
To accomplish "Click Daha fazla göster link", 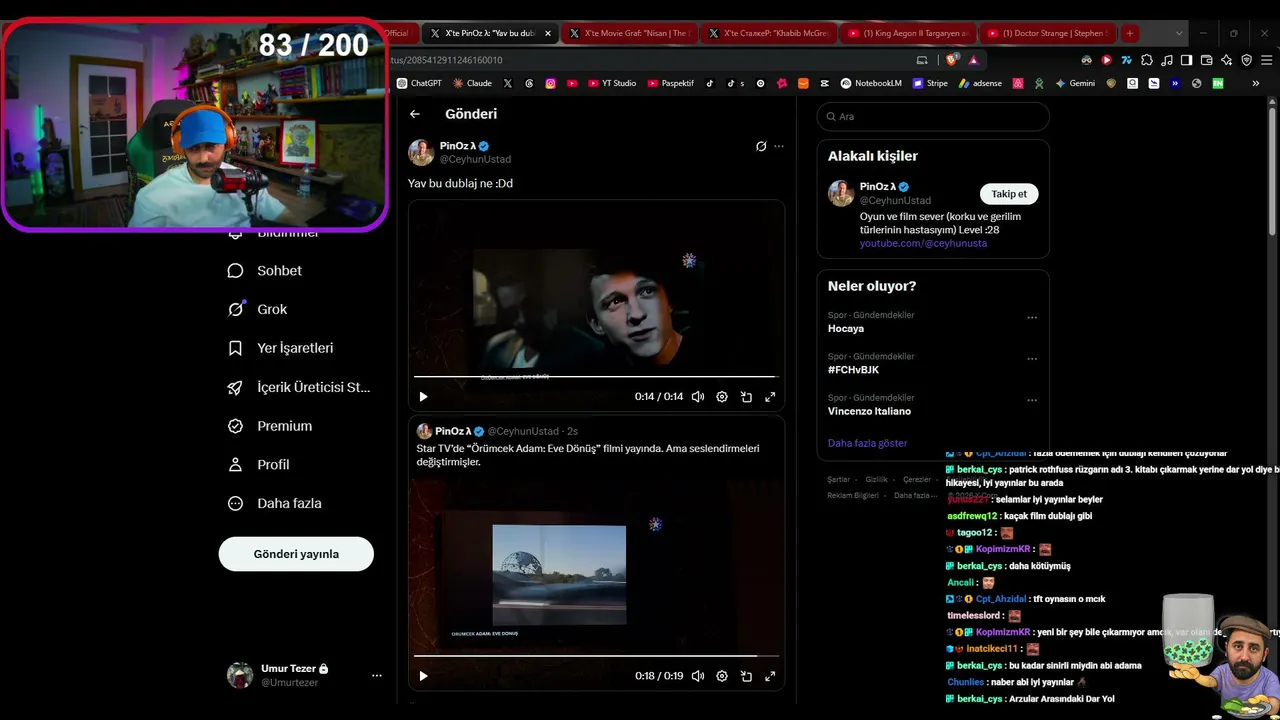I will (x=868, y=443).
